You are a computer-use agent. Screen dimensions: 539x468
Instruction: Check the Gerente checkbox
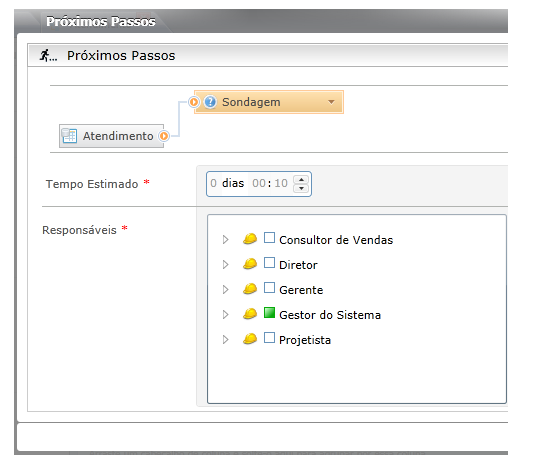coord(270,288)
